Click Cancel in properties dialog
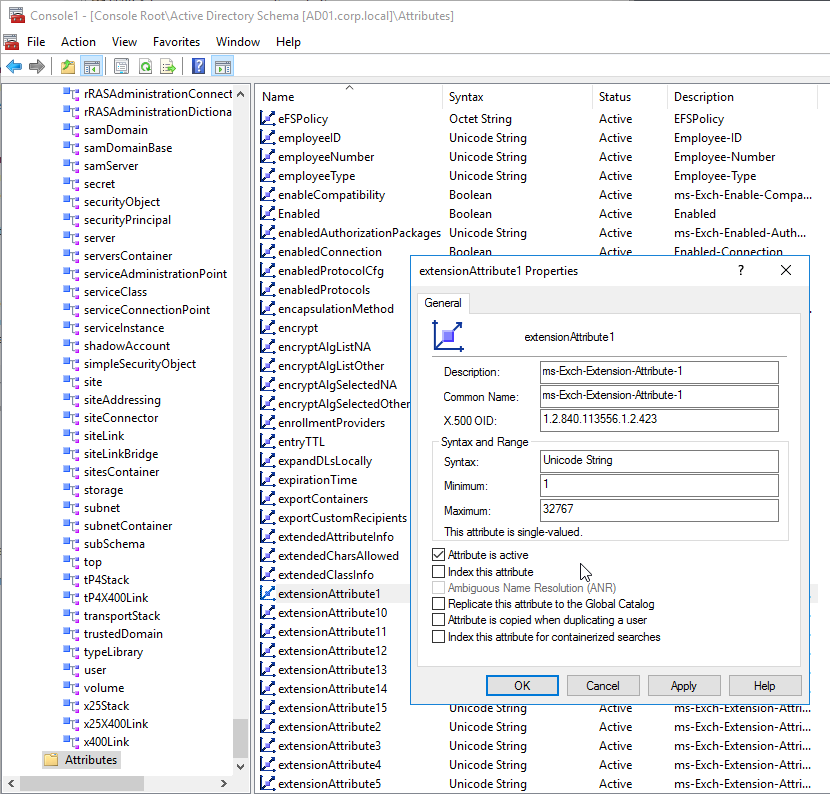The width and height of the screenshot is (830, 794). (603, 685)
